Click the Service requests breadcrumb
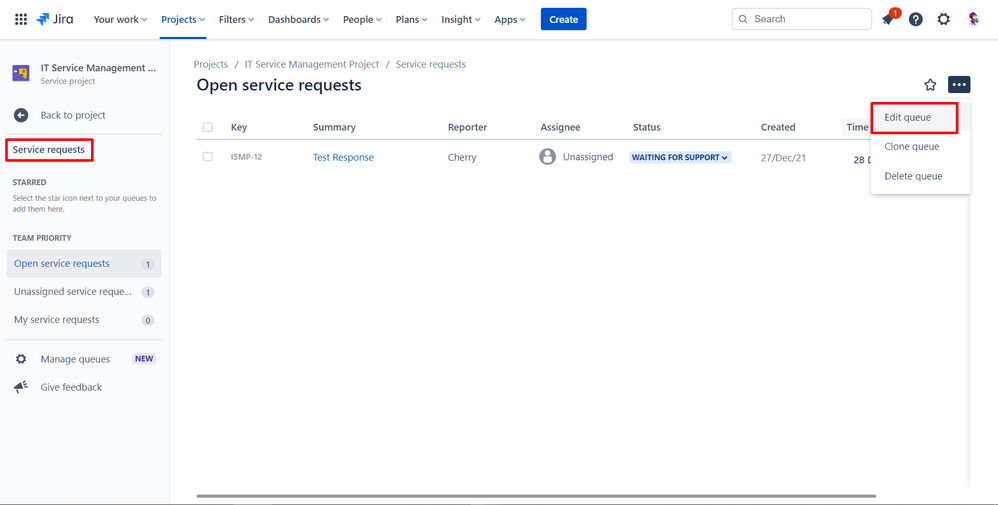Screen dimensions: 998x505 point(431,64)
